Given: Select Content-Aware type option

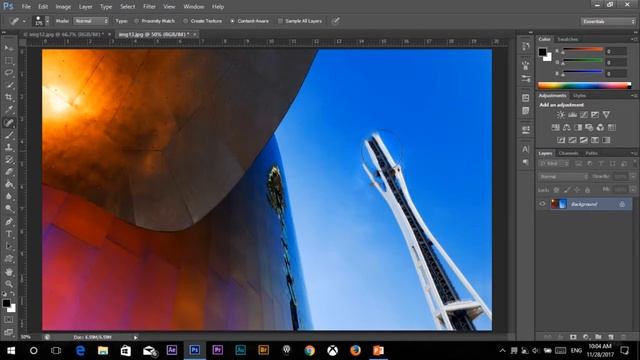Looking at the screenshot, I should [x=249, y=21].
